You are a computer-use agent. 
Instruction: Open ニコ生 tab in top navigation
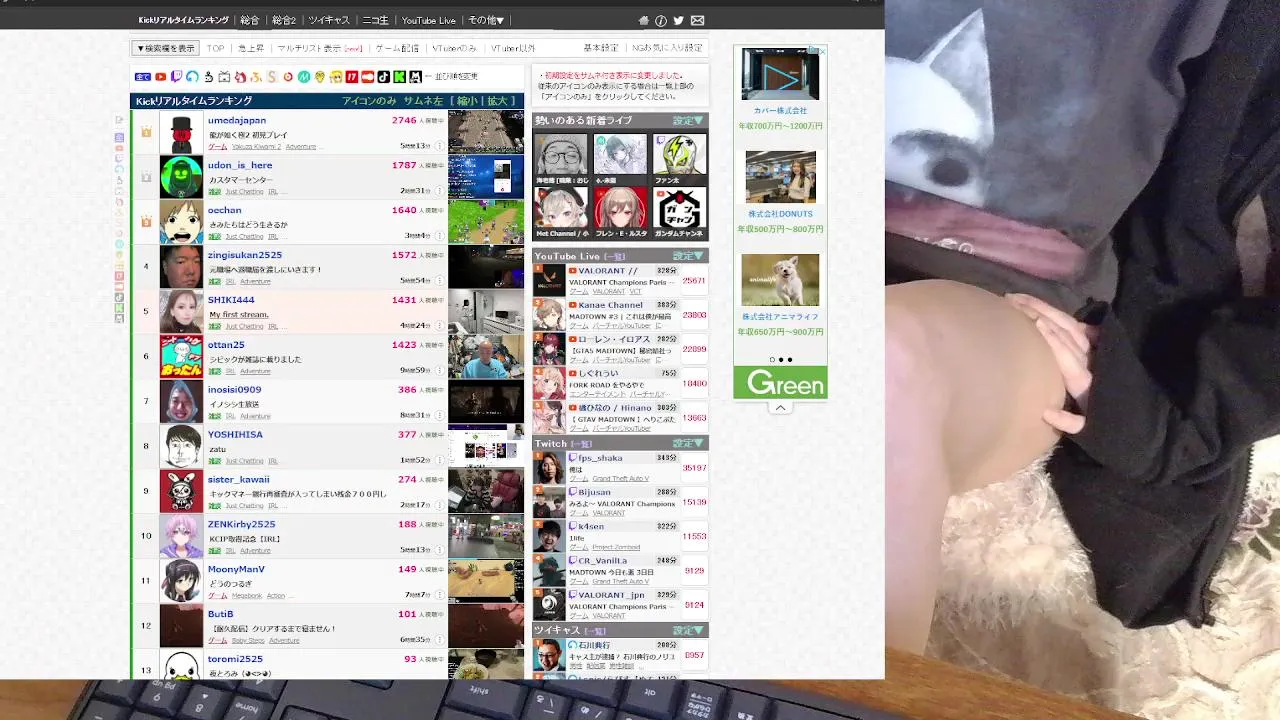pyautogui.click(x=375, y=20)
